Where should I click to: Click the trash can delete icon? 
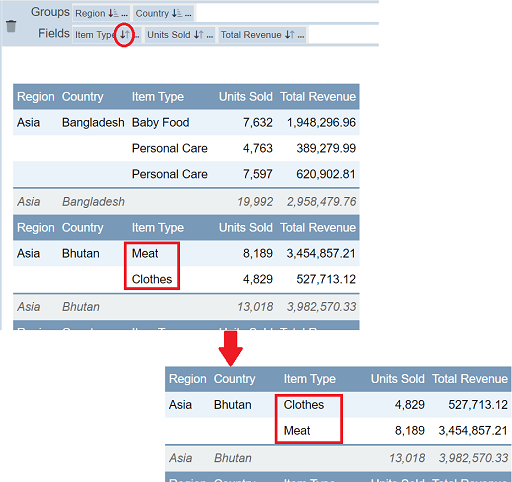point(11,26)
